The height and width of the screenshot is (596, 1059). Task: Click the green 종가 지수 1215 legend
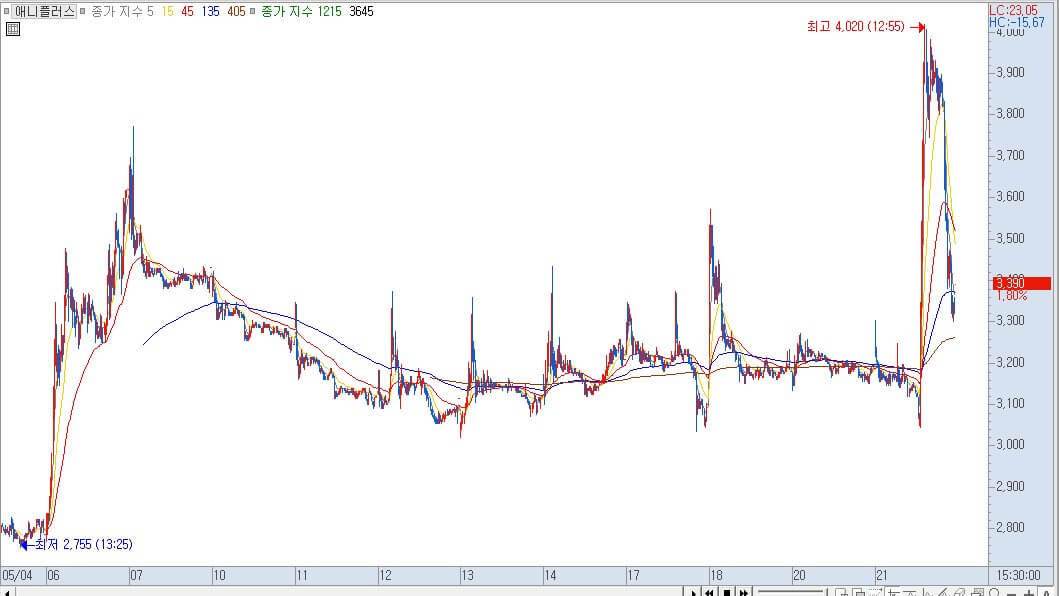301,11
